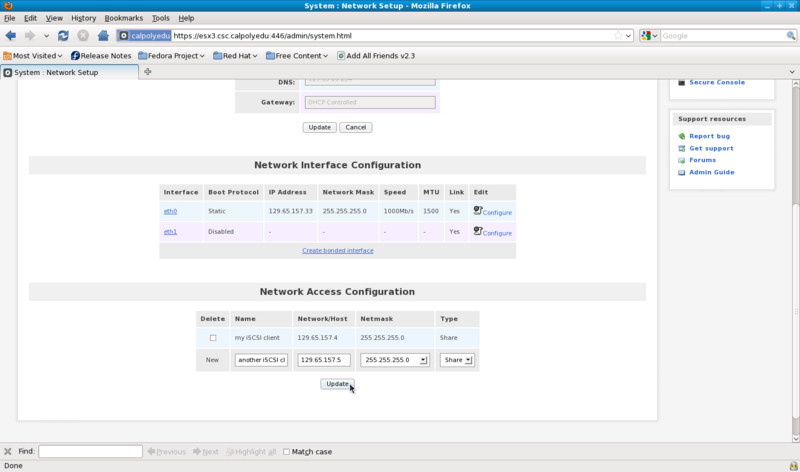Screen dimensions: 800x472
Task: Click the Google search input field
Action: (723, 36)
